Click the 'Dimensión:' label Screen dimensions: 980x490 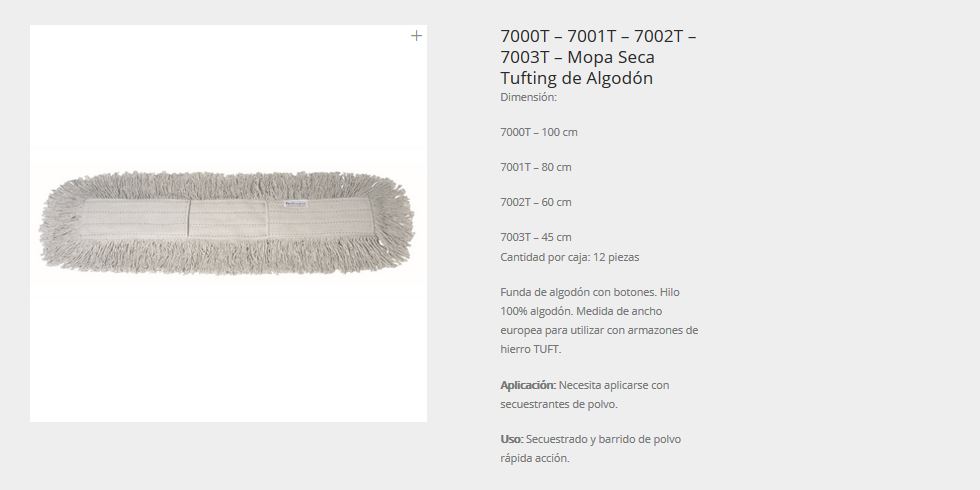(528, 97)
